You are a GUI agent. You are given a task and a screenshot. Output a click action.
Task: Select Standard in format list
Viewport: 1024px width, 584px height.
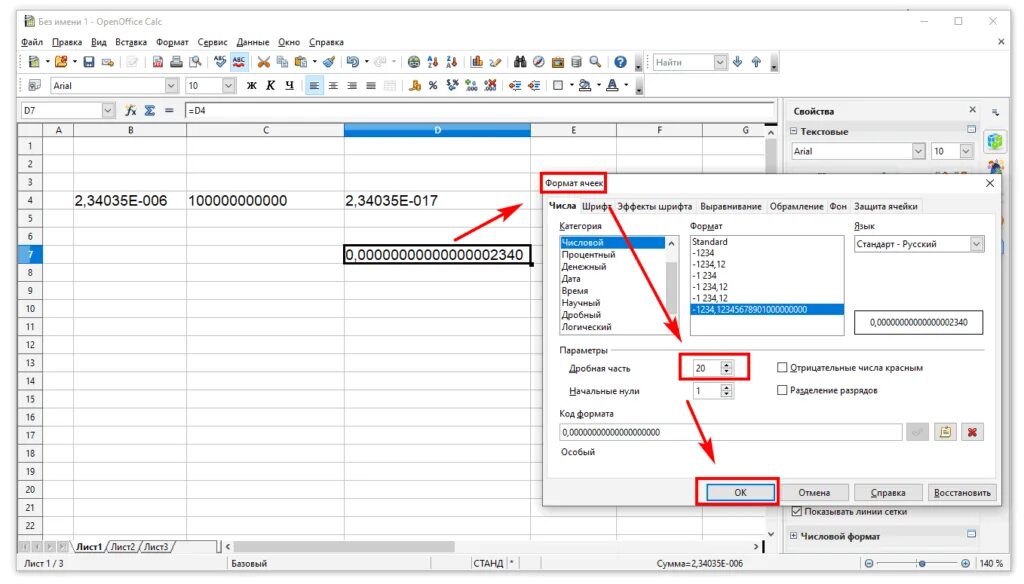tap(709, 242)
